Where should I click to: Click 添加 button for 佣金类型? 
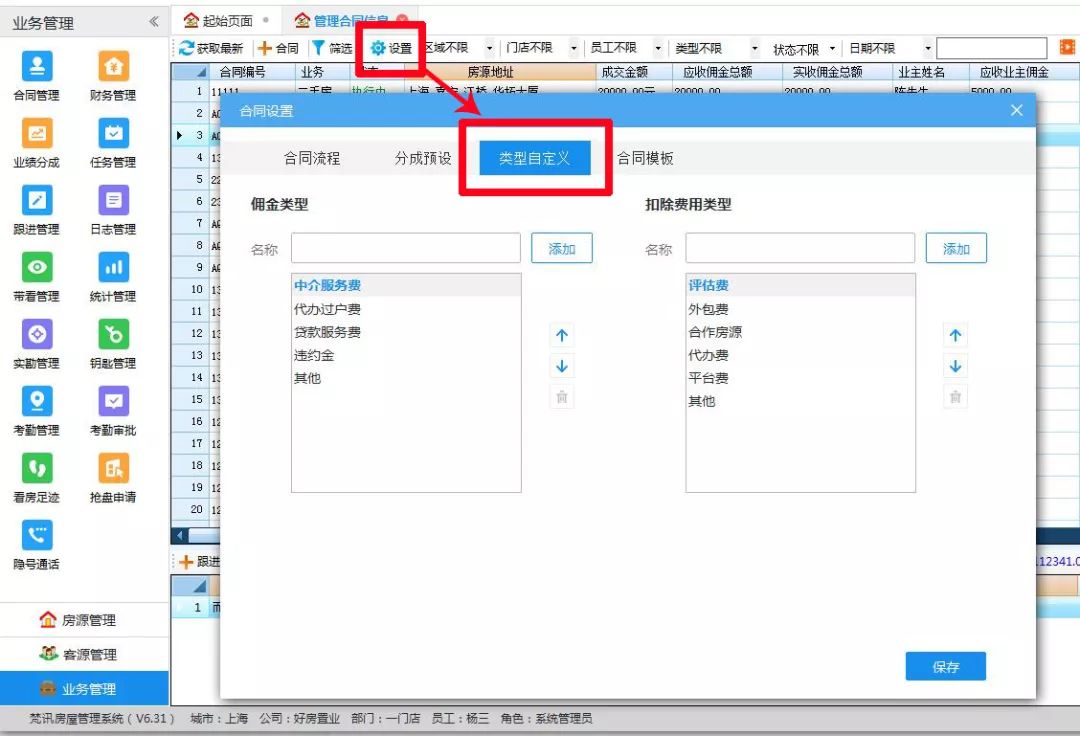561,248
